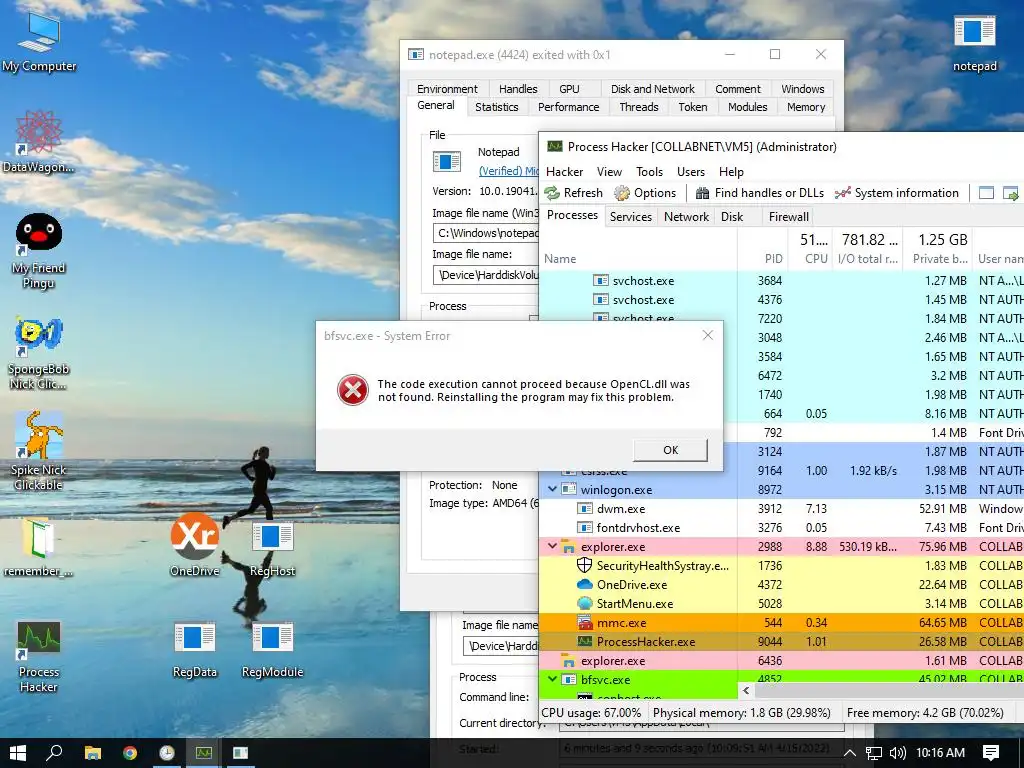Open SpongeBob Nick Clickable shortcut
Screen dimensions: 1024x768
click(39, 353)
